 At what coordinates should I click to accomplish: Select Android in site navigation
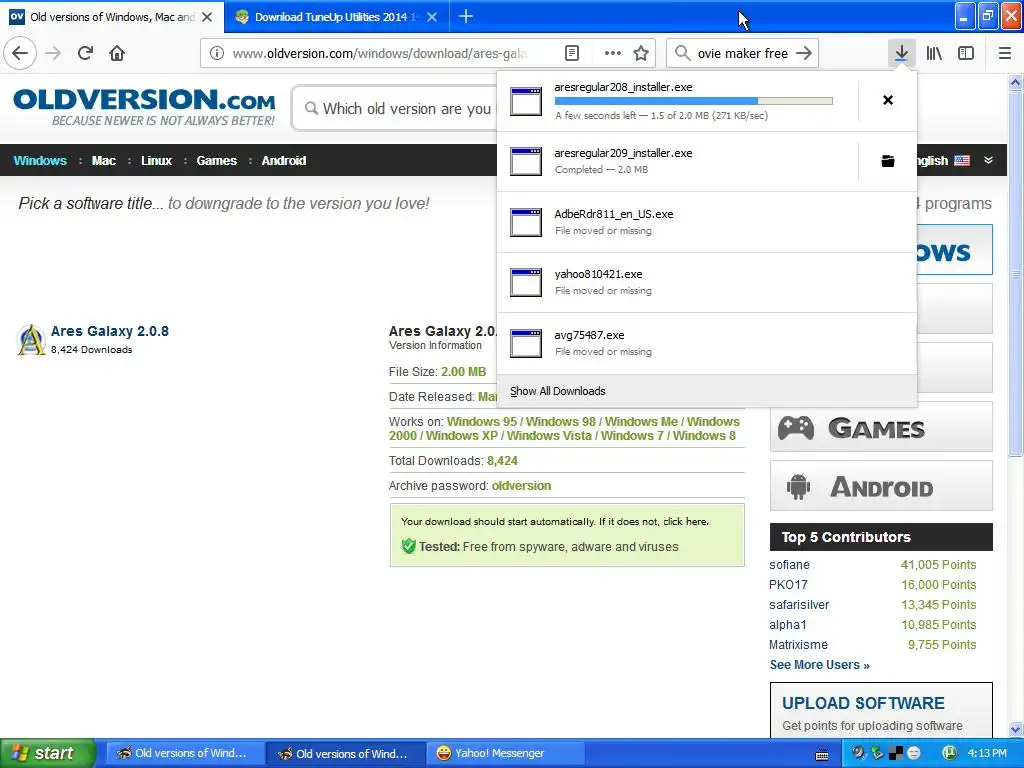coord(283,160)
